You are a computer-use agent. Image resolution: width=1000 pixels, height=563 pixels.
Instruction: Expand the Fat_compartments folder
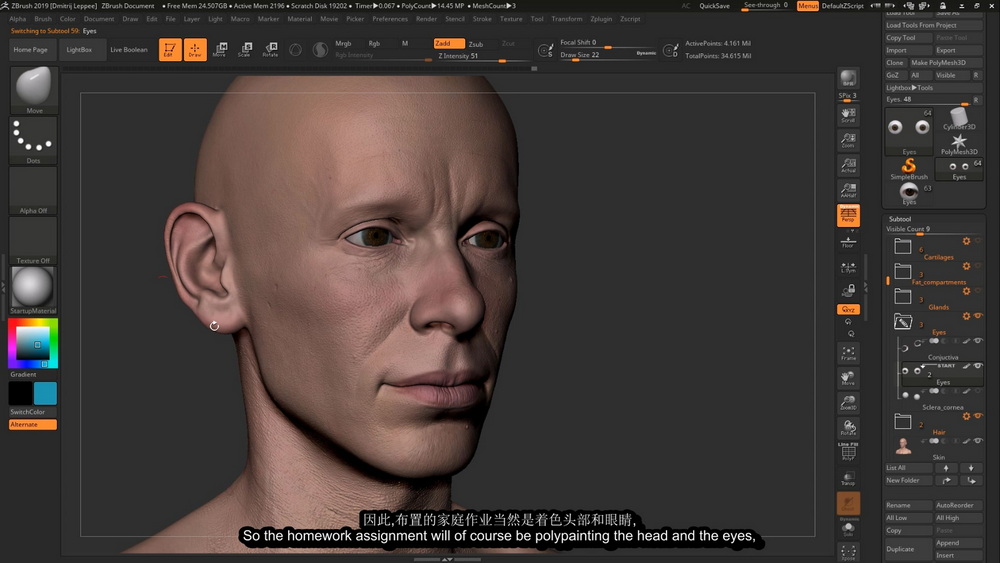pyautogui.click(x=902, y=271)
